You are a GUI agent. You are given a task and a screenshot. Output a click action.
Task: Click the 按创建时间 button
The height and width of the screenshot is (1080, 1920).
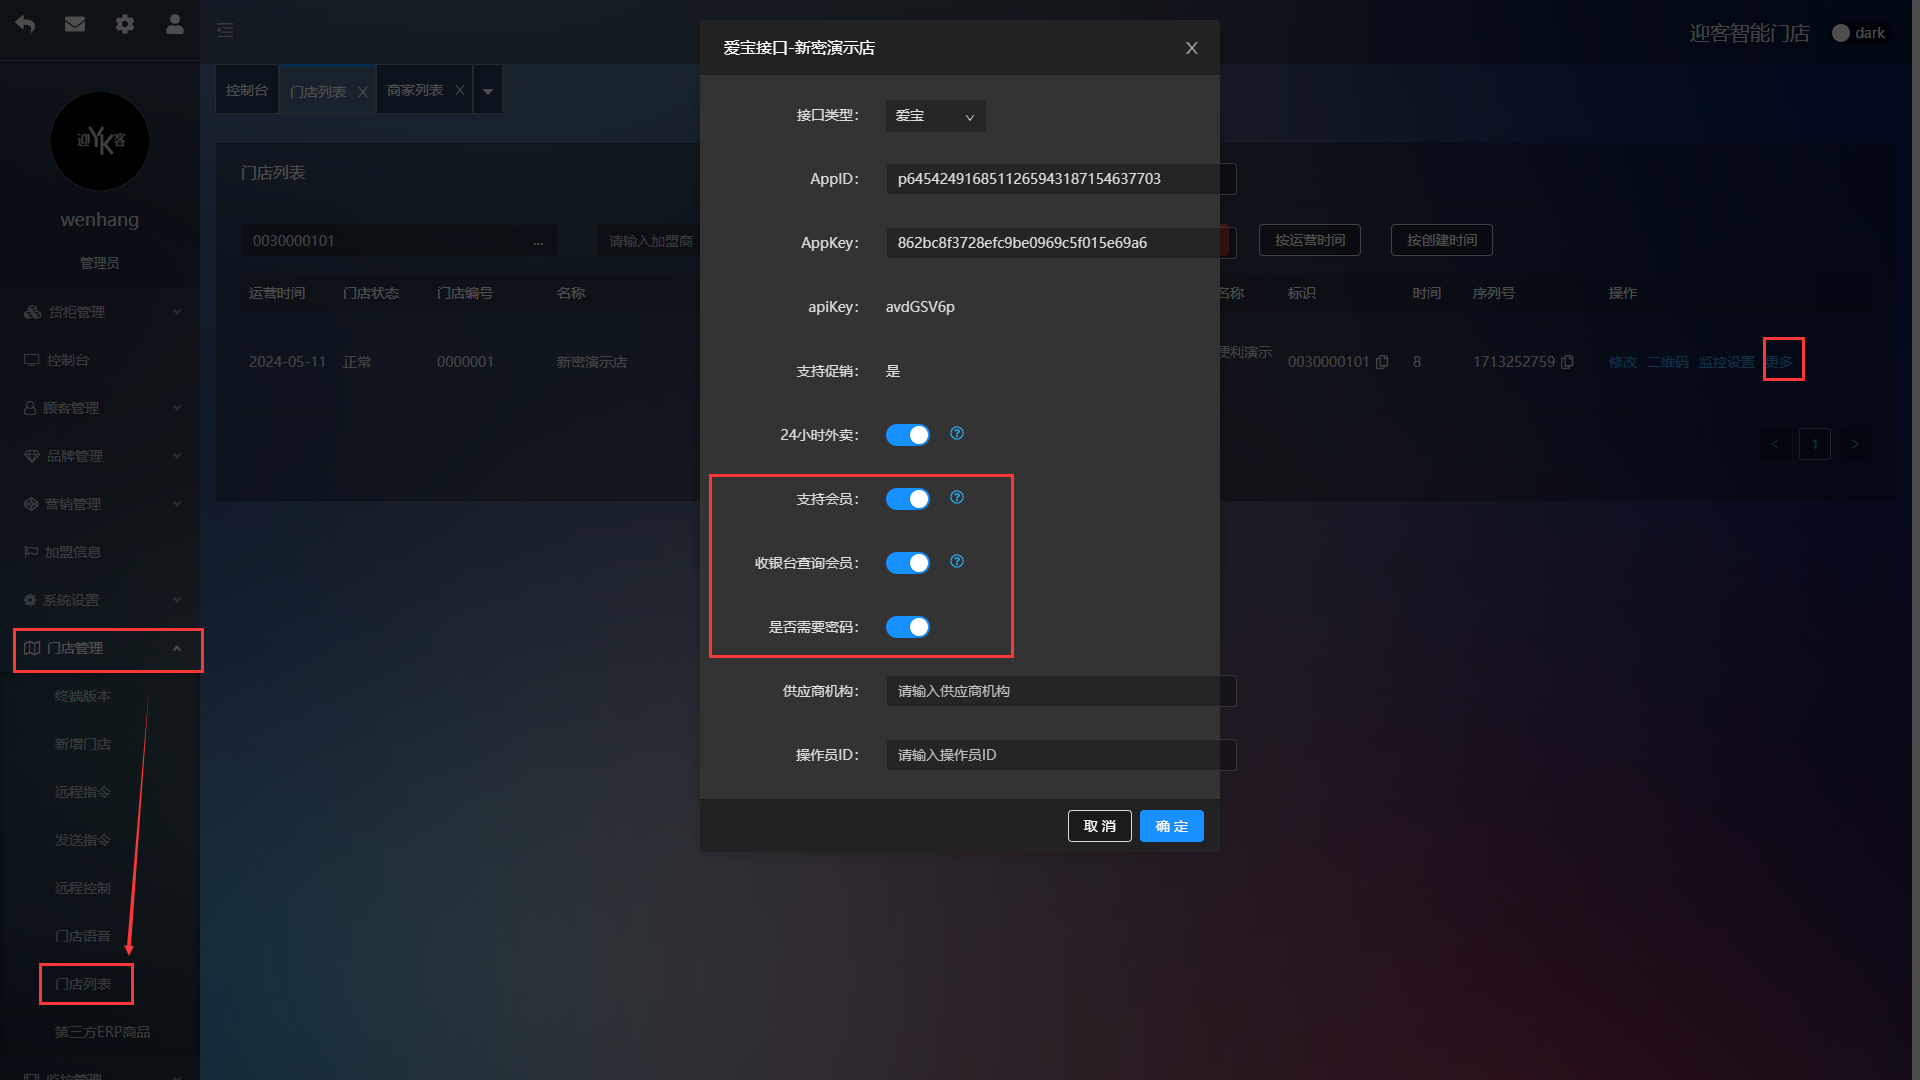click(1442, 240)
